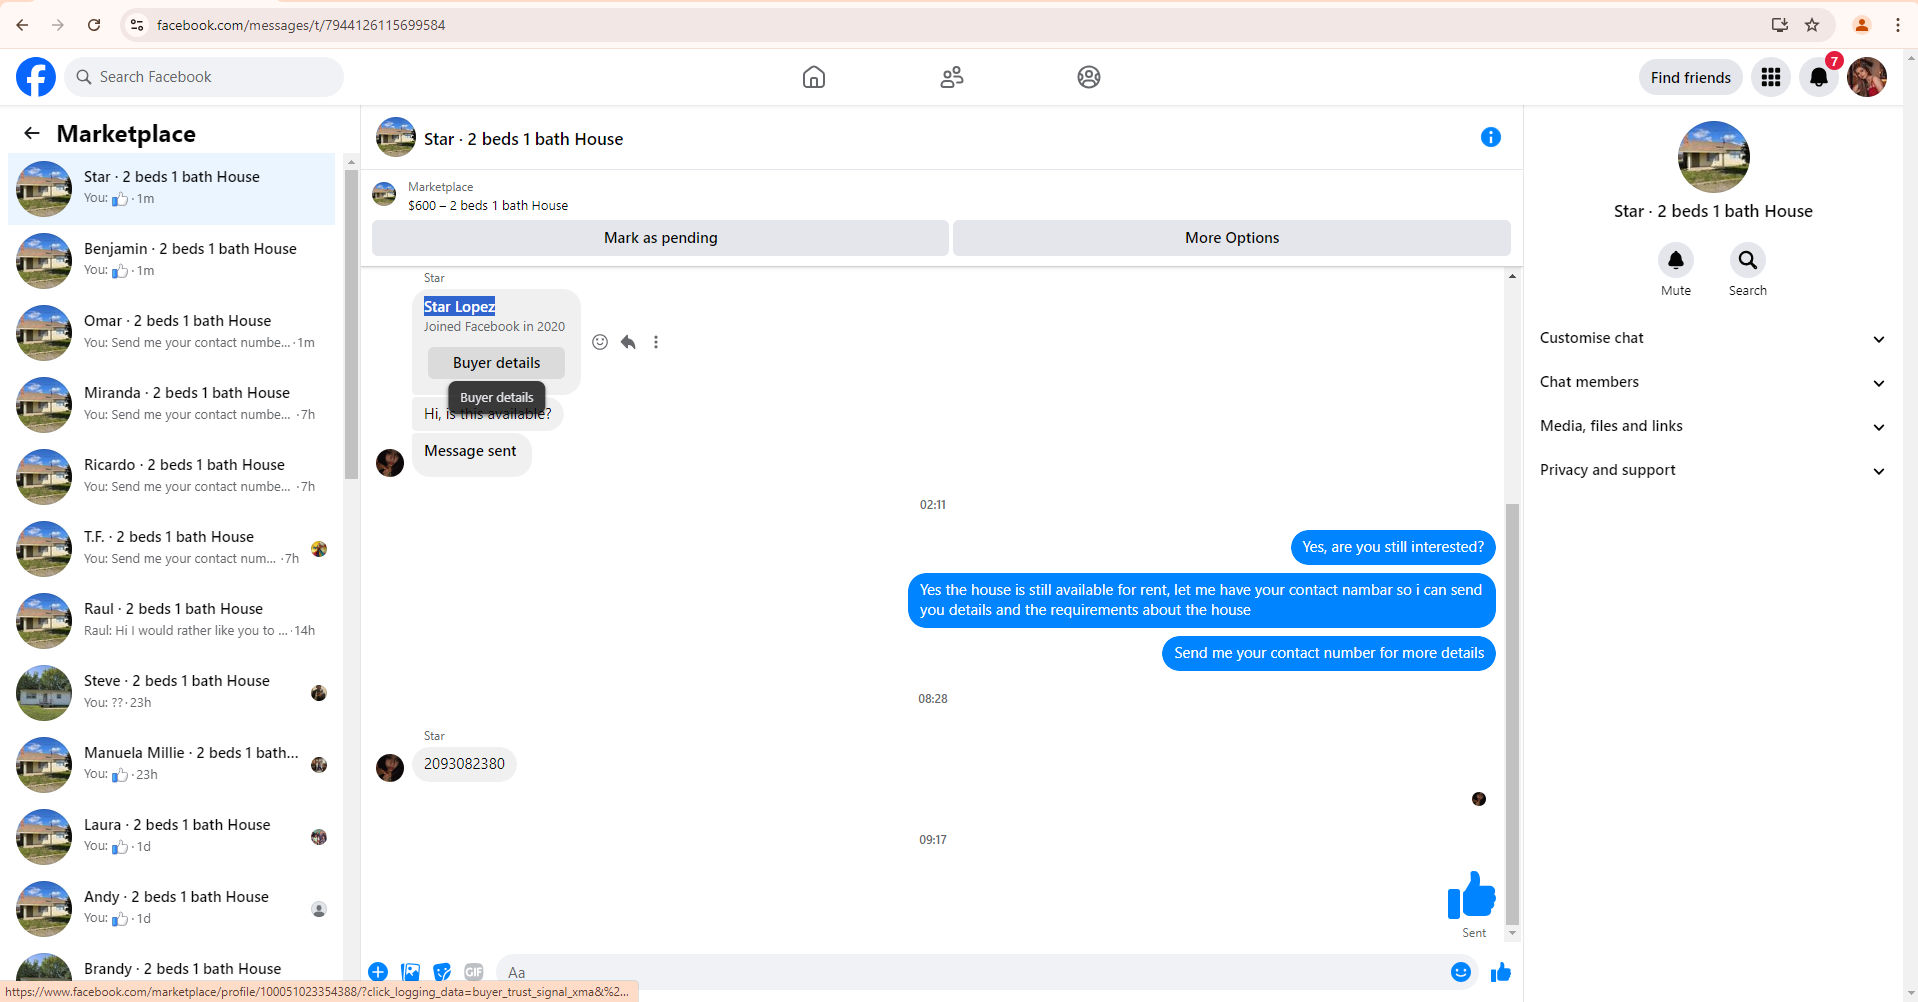The height and width of the screenshot is (1002, 1918).
Task: Open the apps menu grid icon
Action: tap(1771, 77)
